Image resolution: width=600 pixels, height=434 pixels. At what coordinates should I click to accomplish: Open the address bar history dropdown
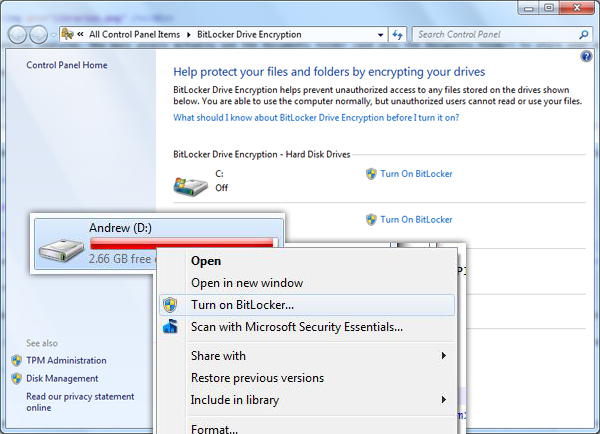(380, 35)
